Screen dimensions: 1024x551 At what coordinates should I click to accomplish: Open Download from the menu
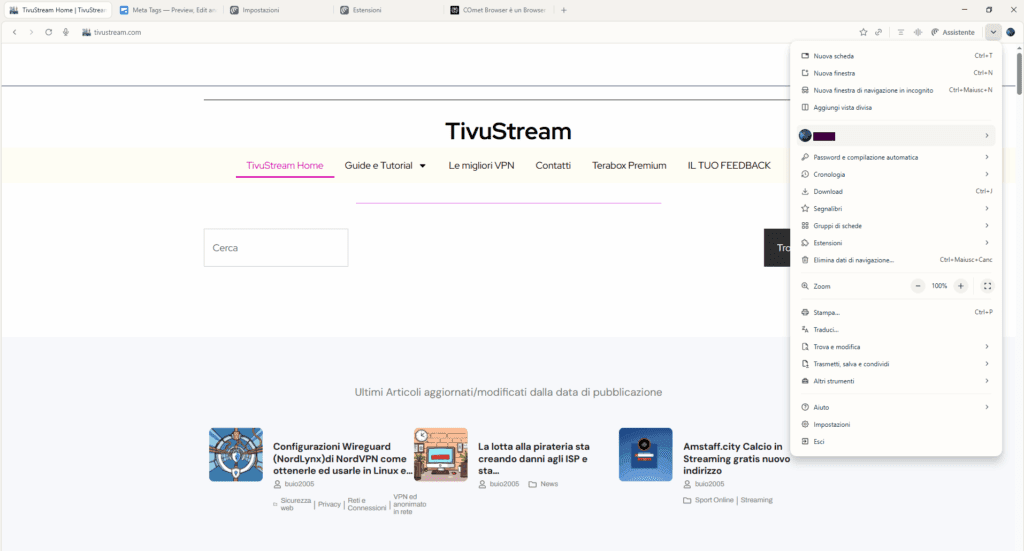(896, 191)
